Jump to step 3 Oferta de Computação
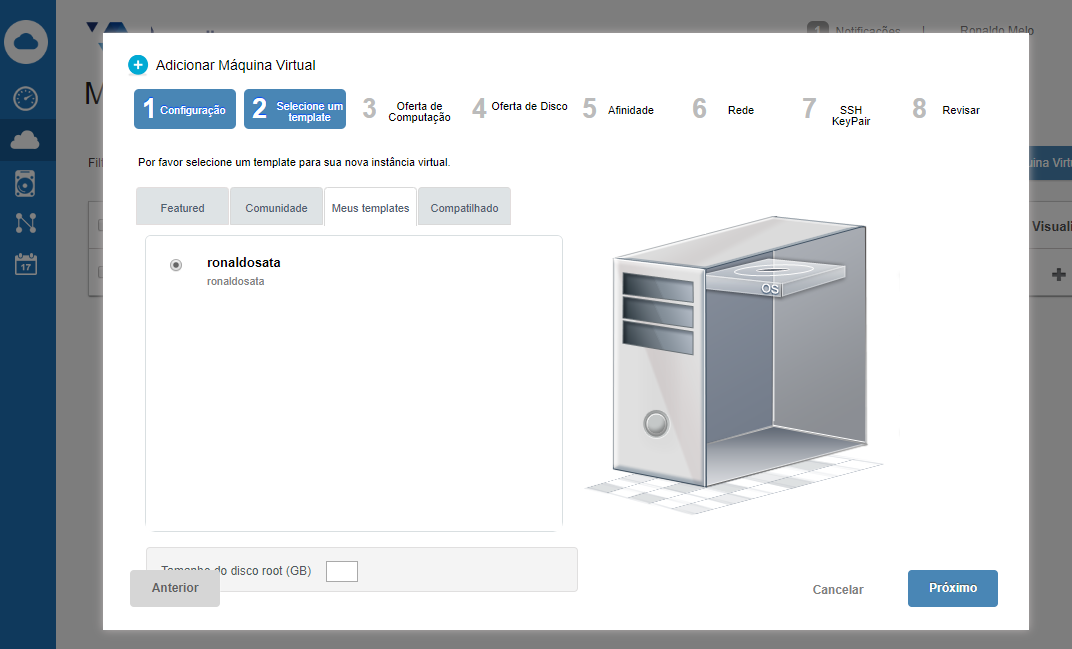This screenshot has width=1072, height=649. (408, 110)
